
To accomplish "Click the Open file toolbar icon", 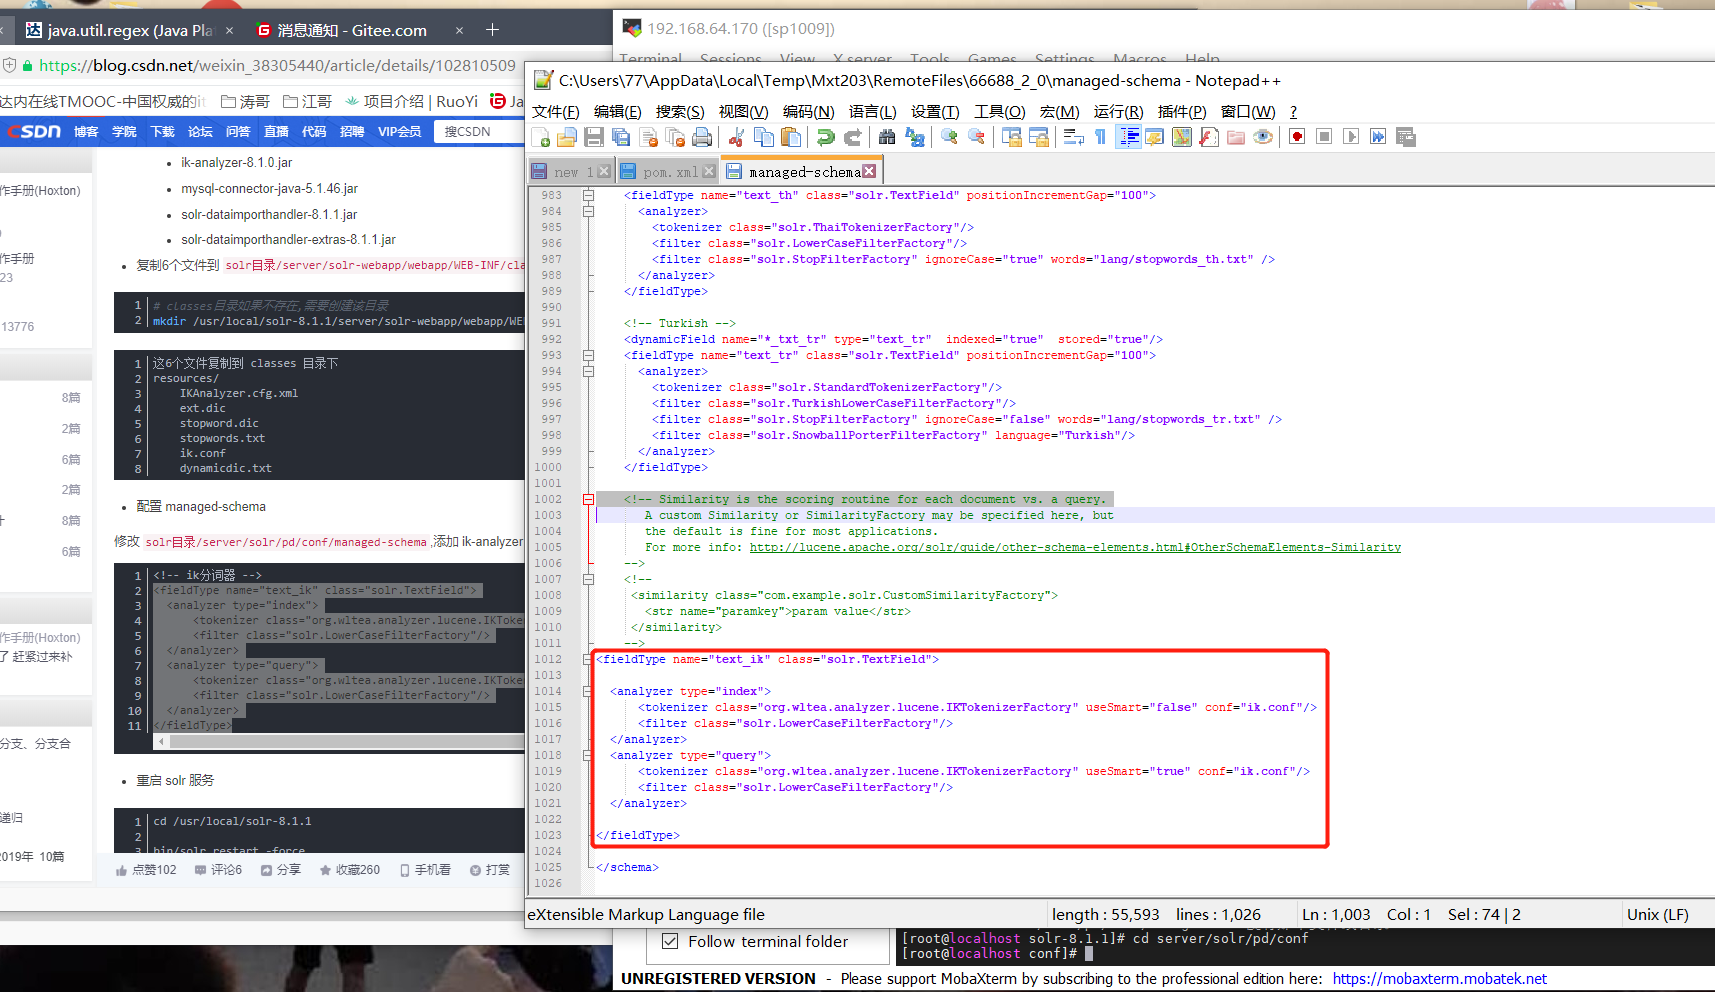I will 566,137.
